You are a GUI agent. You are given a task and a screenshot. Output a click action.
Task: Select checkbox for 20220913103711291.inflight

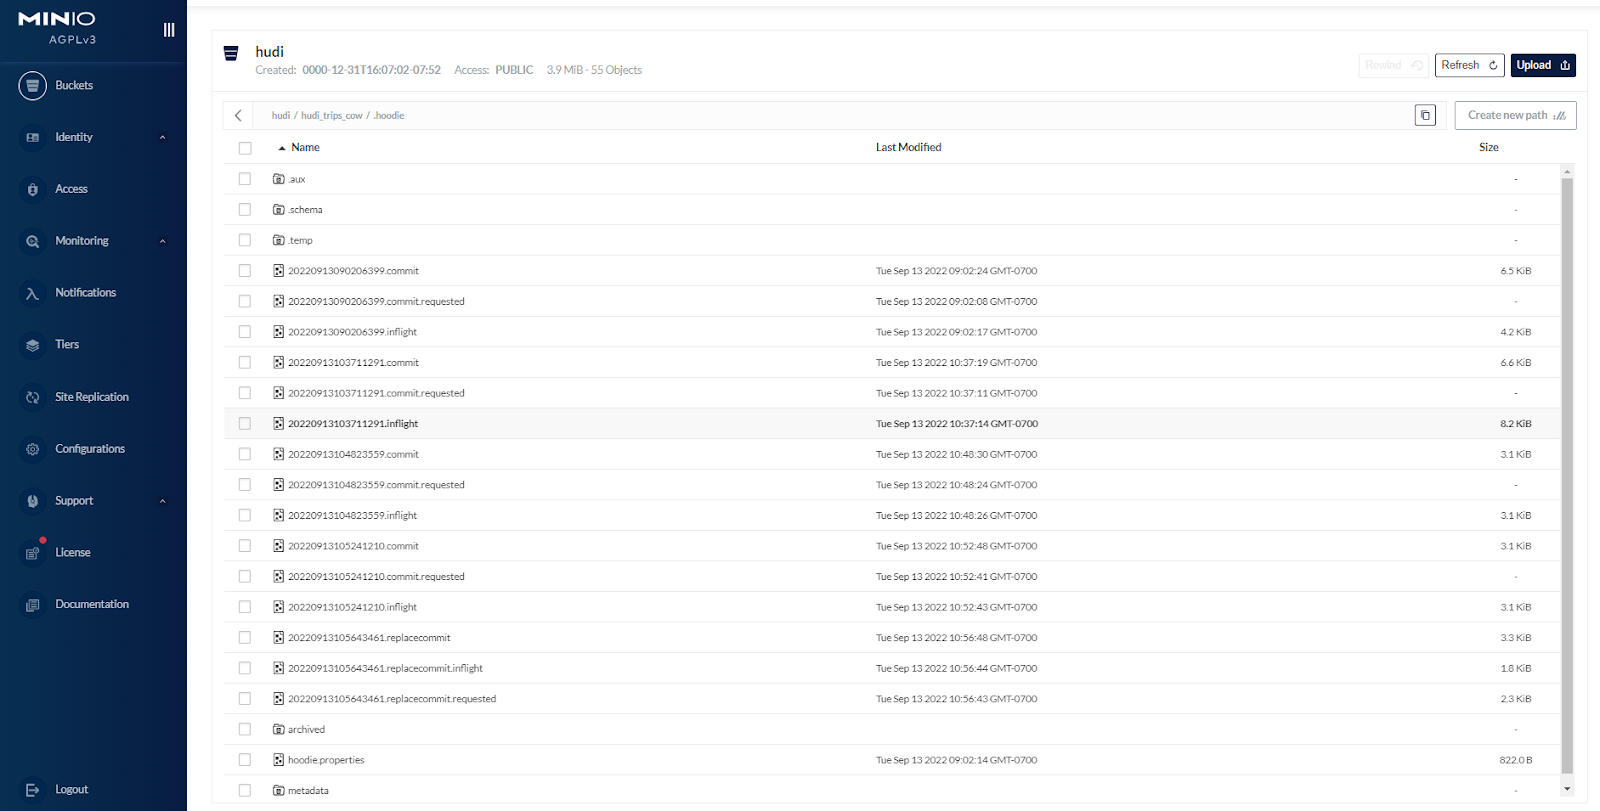(x=245, y=424)
